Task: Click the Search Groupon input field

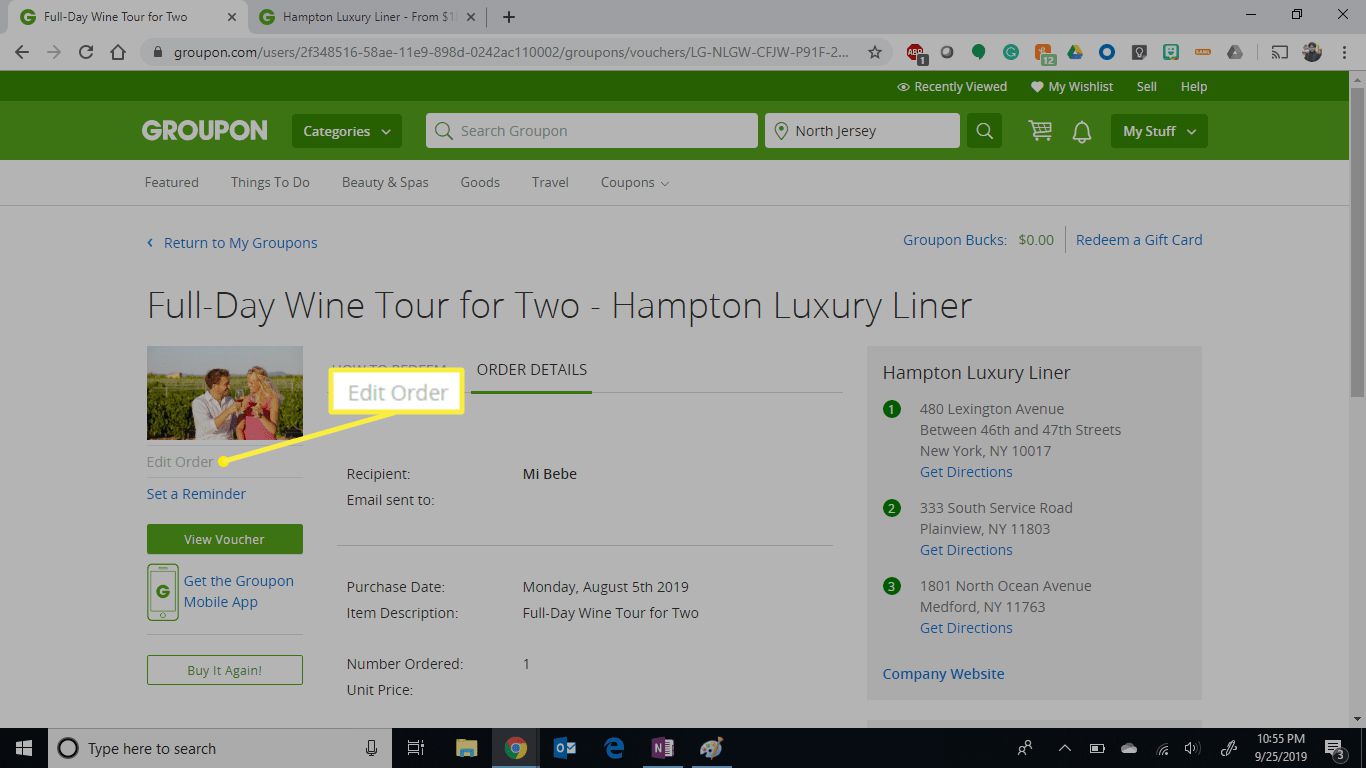Action: pyautogui.click(x=592, y=131)
